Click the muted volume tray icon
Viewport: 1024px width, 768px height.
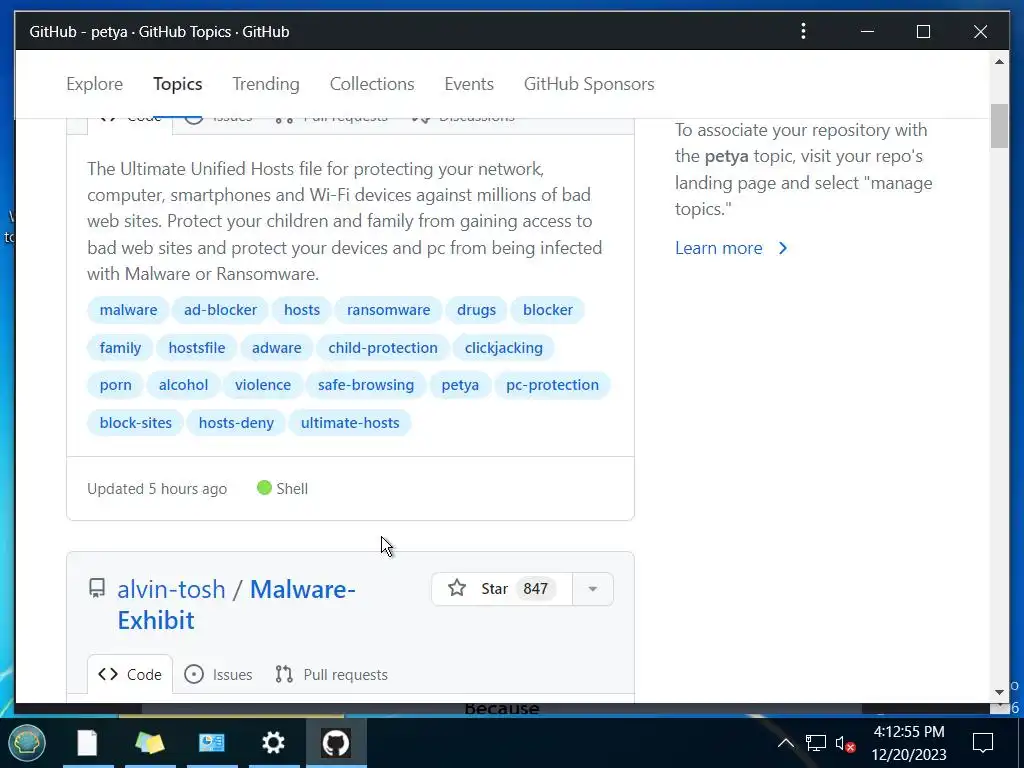click(846, 744)
